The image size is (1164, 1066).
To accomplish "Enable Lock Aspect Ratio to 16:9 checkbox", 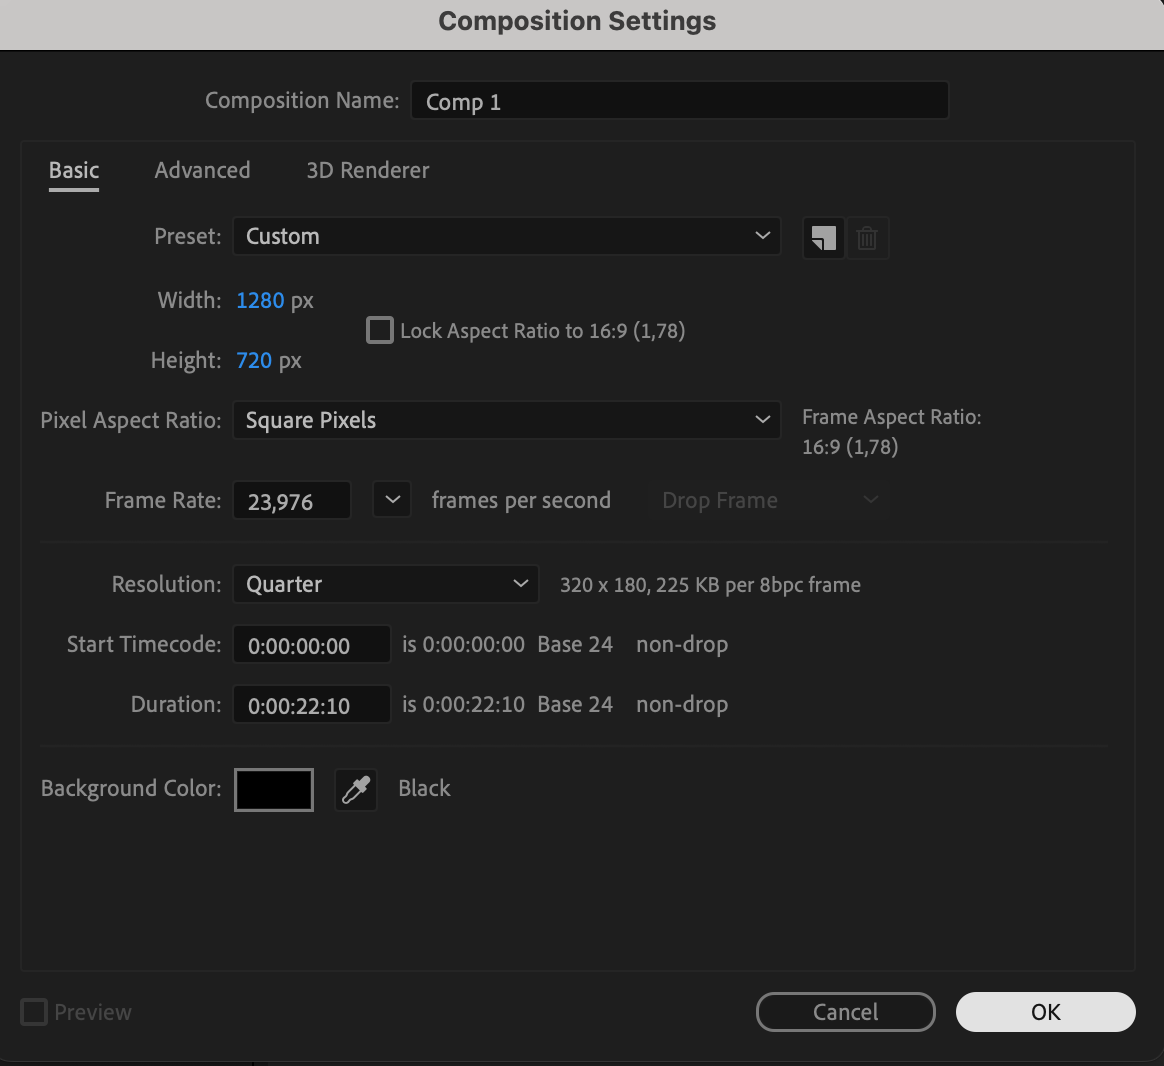I will tap(380, 330).
